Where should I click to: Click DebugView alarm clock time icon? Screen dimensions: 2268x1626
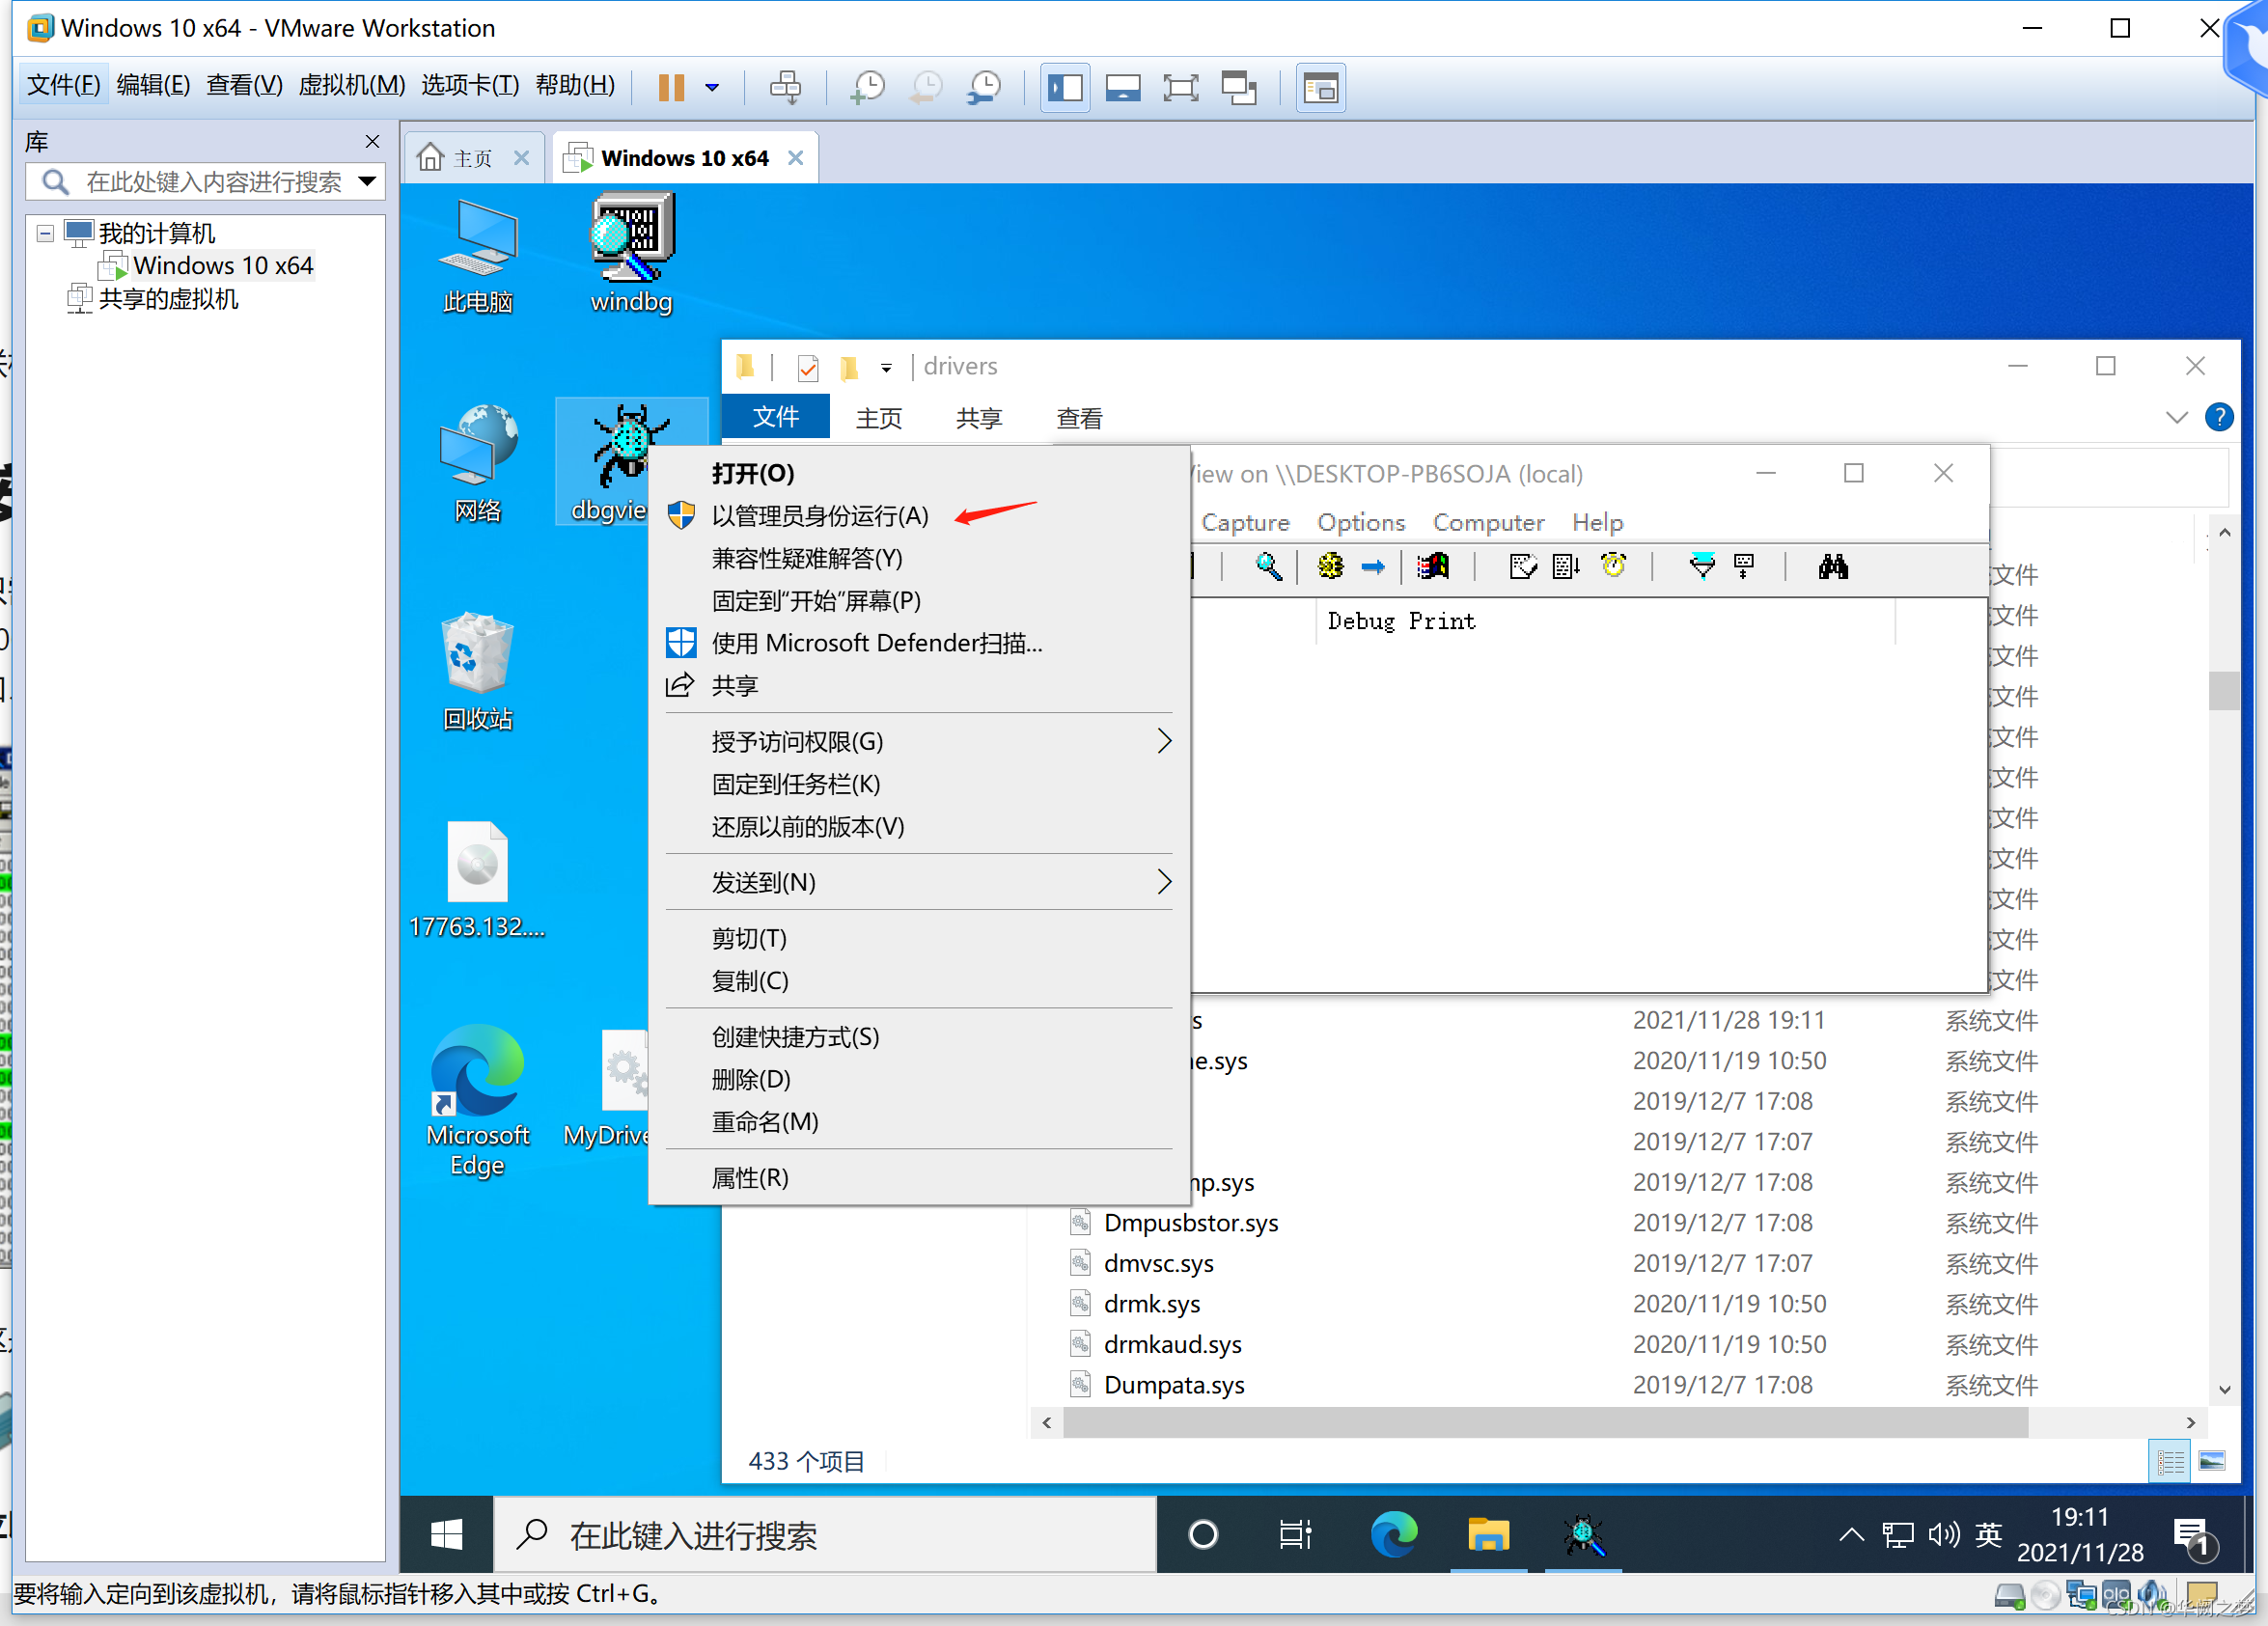point(1613,567)
